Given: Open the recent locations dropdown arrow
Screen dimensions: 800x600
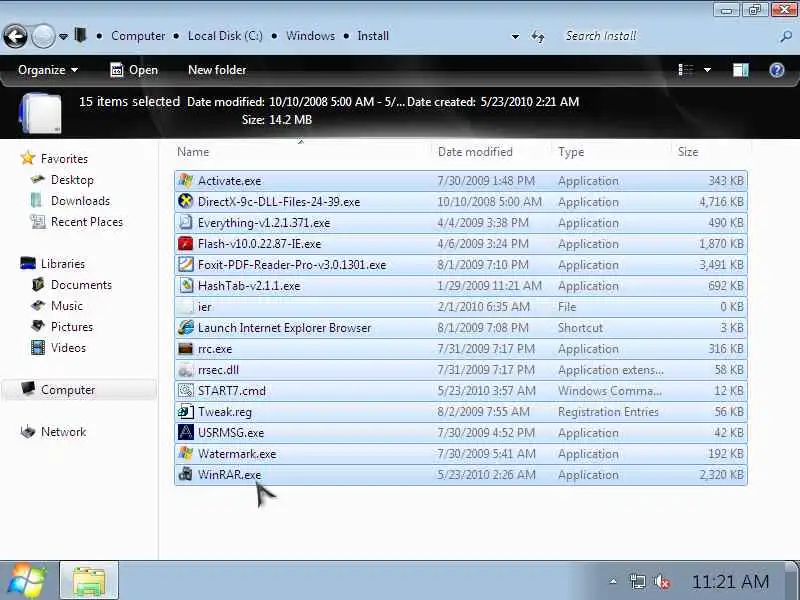Looking at the screenshot, I should click(x=63, y=37).
